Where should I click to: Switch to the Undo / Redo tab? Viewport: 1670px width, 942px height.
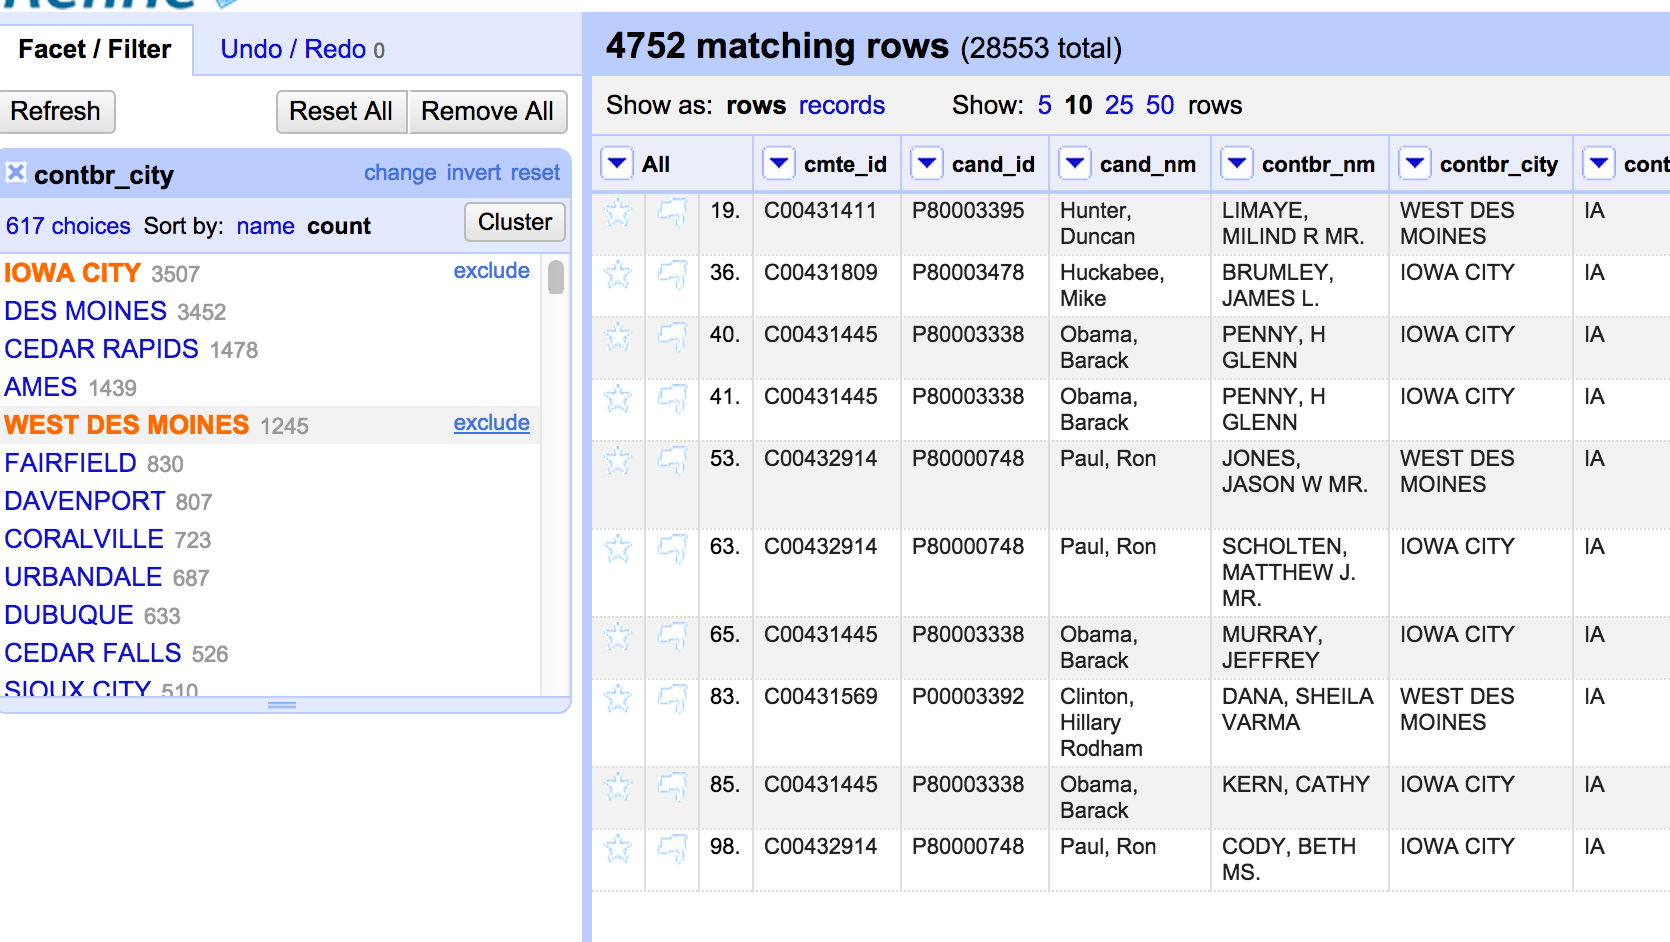coord(302,49)
